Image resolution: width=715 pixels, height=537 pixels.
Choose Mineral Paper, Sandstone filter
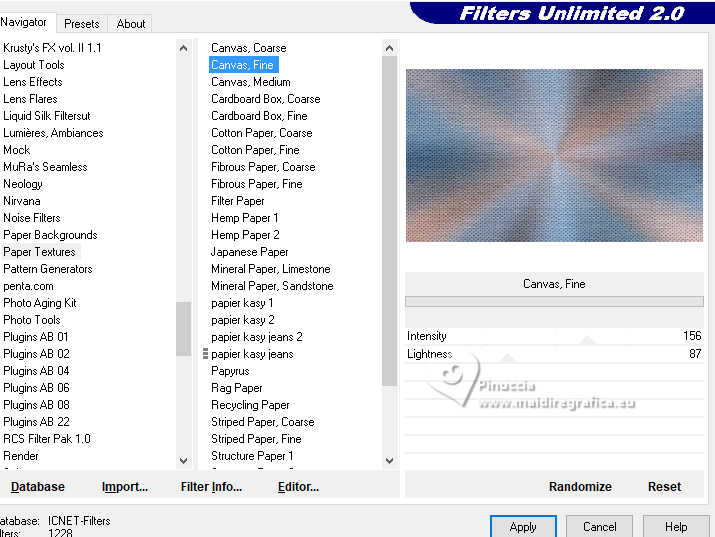coord(272,286)
